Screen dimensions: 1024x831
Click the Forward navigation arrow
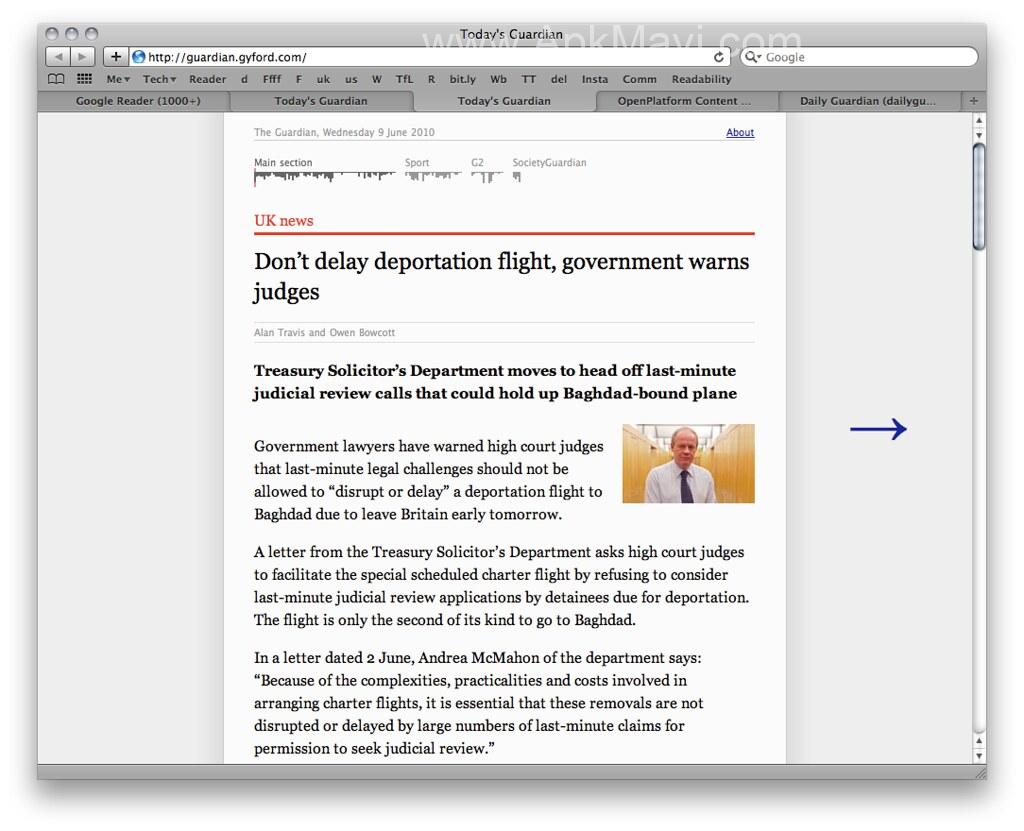[x=83, y=57]
